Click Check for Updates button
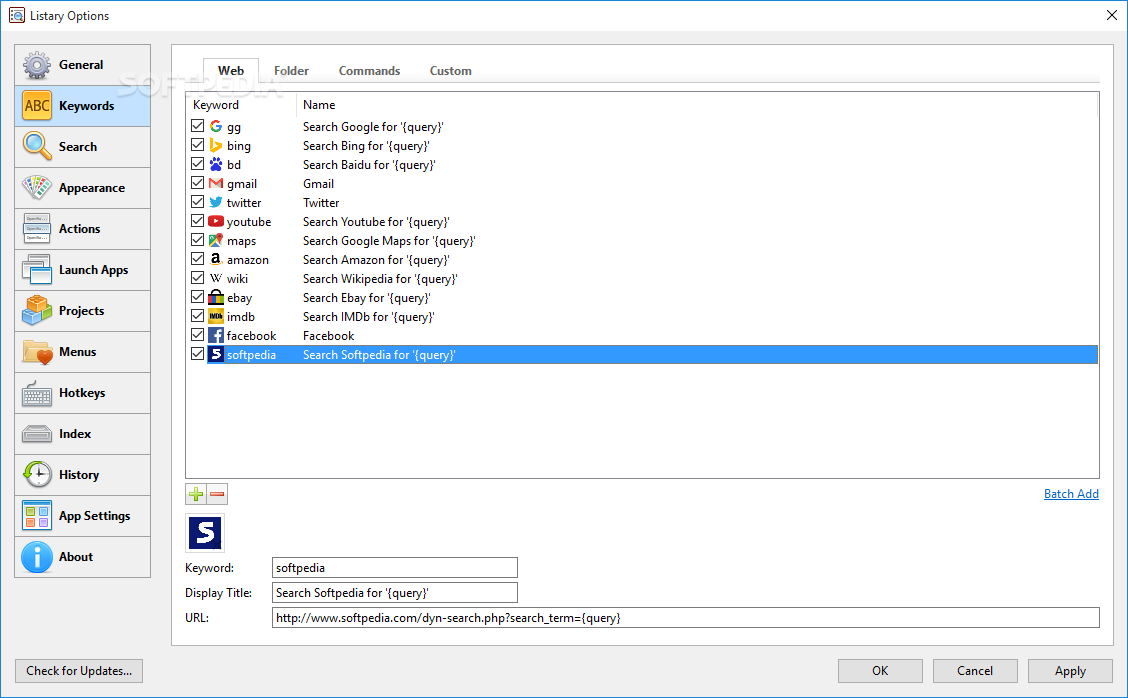Image resolution: width=1128 pixels, height=698 pixels. tap(79, 671)
